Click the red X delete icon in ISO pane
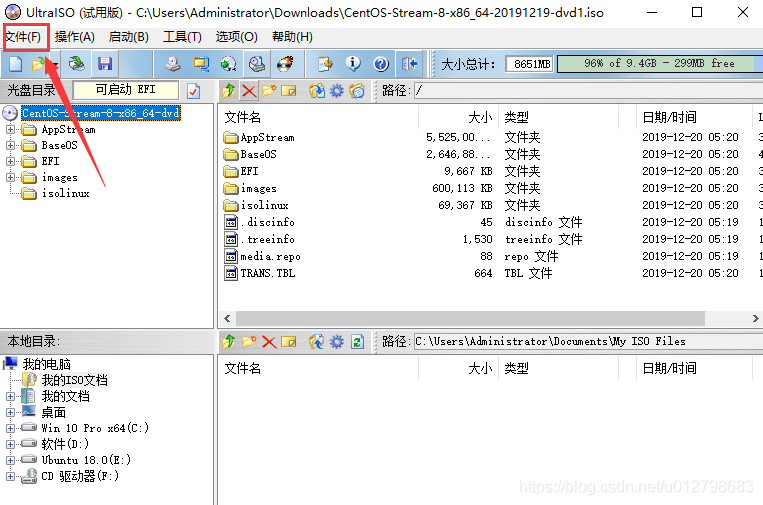The width and height of the screenshot is (763, 505). (249, 90)
